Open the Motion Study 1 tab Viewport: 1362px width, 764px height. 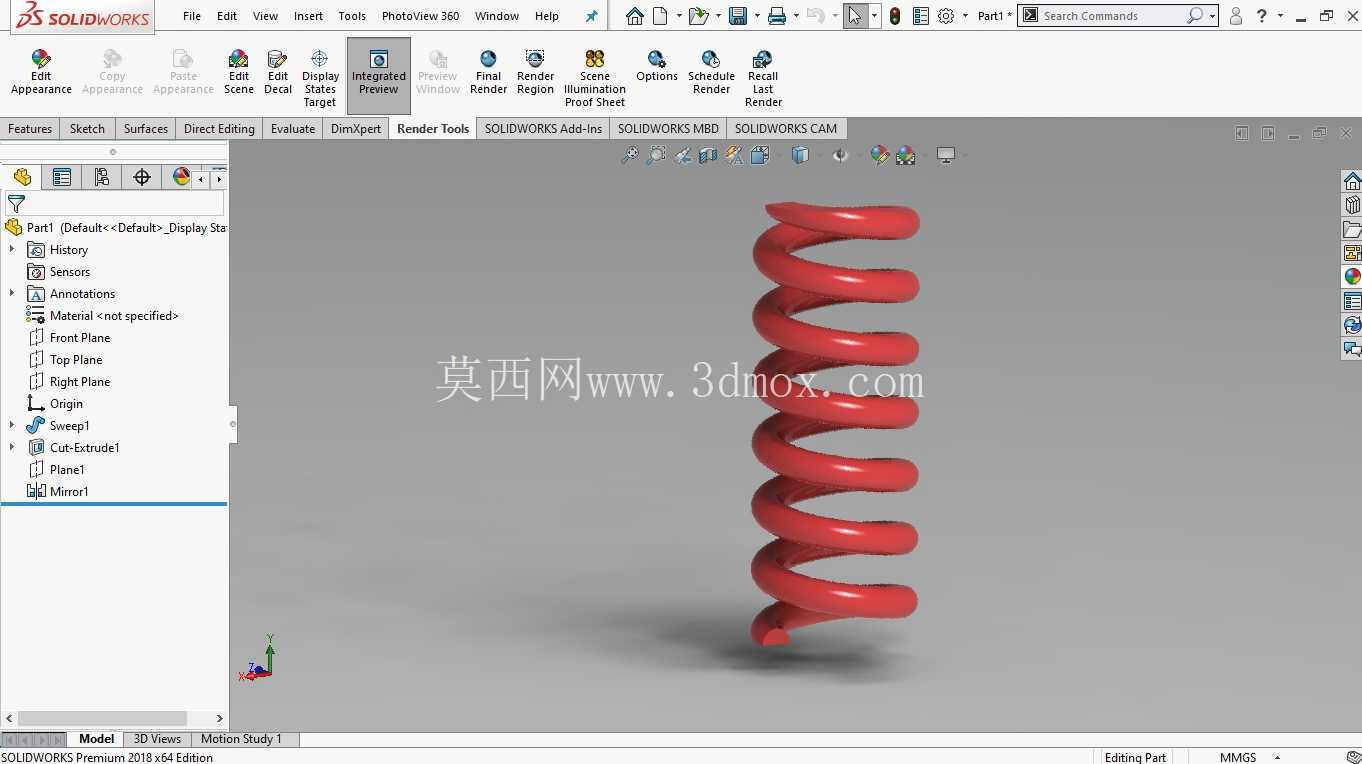tap(241, 739)
